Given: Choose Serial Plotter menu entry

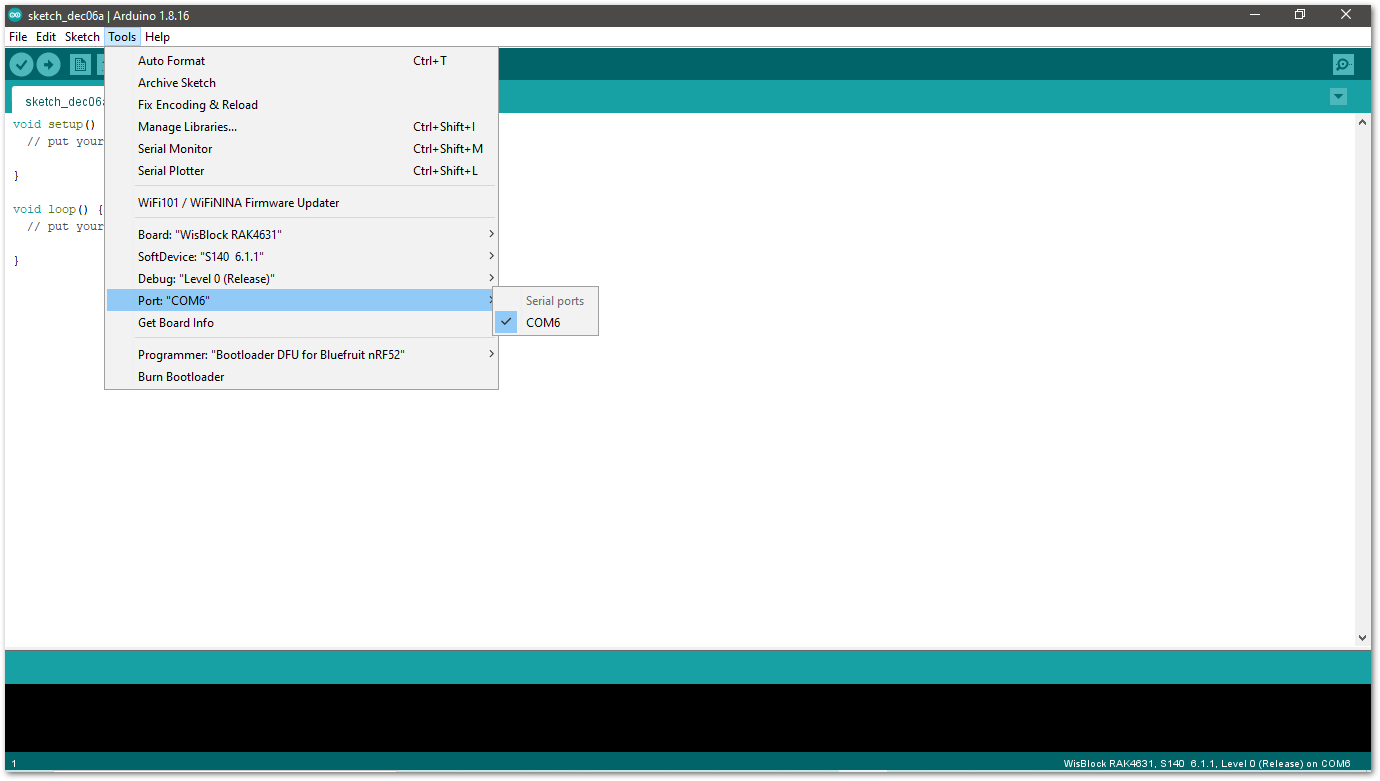Looking at the screenshot, I should tap(302, 171).
